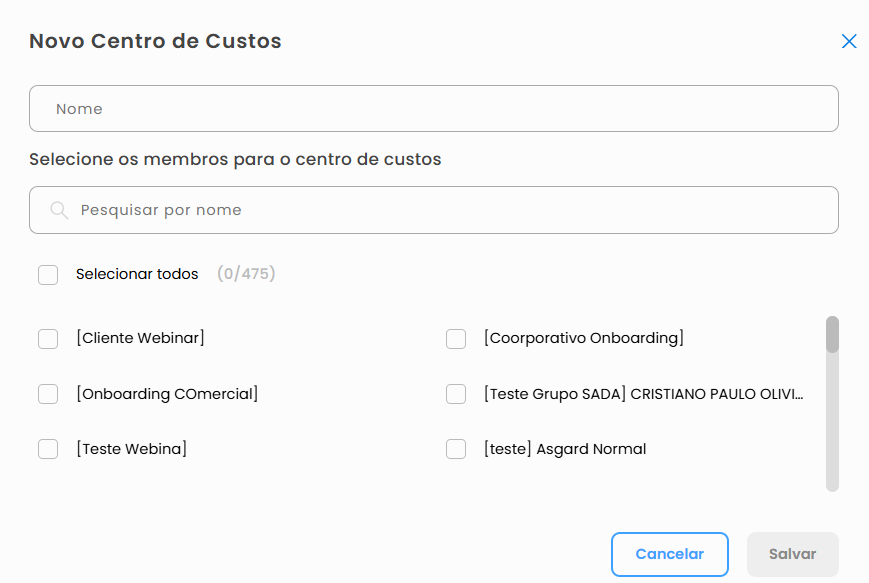Image resolution: width=869 pixels, height=583 pixels.
Task: Click the member list scrollbar thumb
Action: (832, 334)
